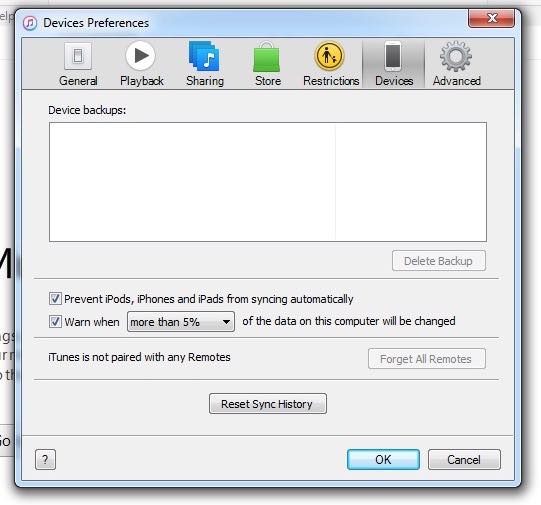Open the Store preferences tab
The image size is (541, 505).
(x=268, y=64)
